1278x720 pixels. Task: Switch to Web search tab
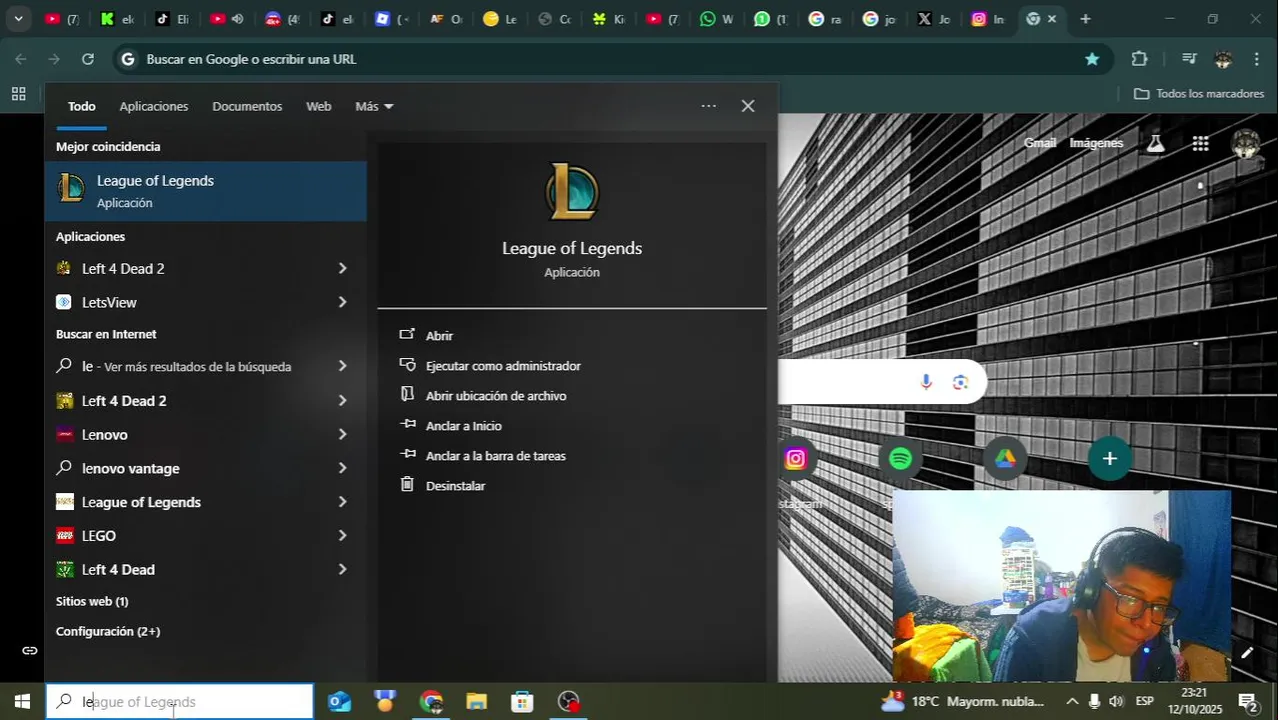pos(318,106)
